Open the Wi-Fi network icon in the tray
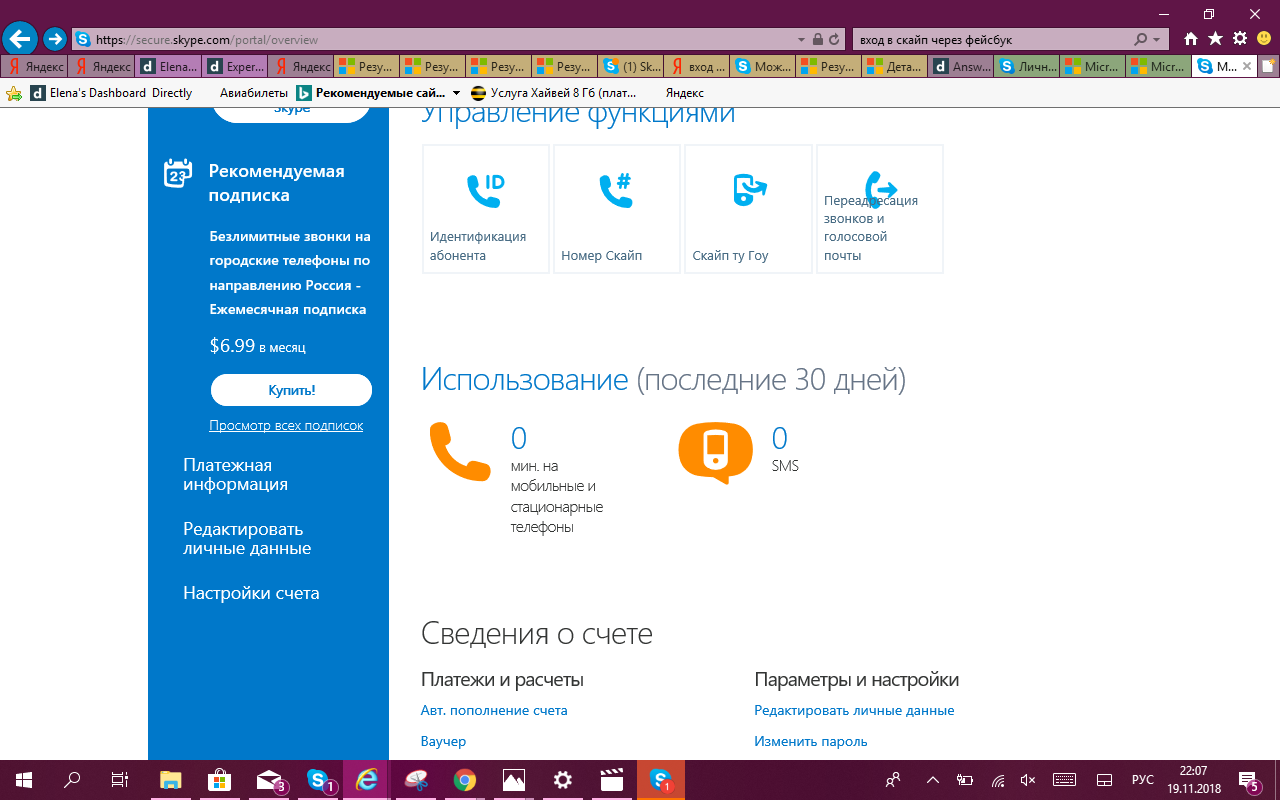The width and height of the screenshot is (1280, 800). point(997,780)
